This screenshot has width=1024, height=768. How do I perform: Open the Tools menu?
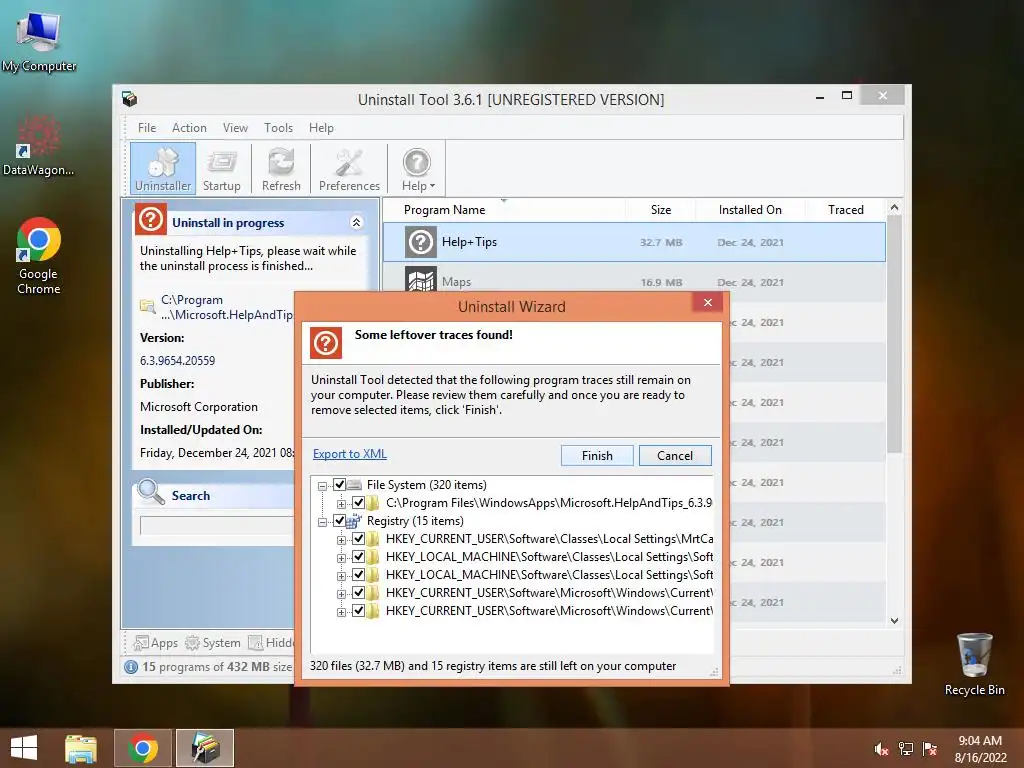pos(278,127)
